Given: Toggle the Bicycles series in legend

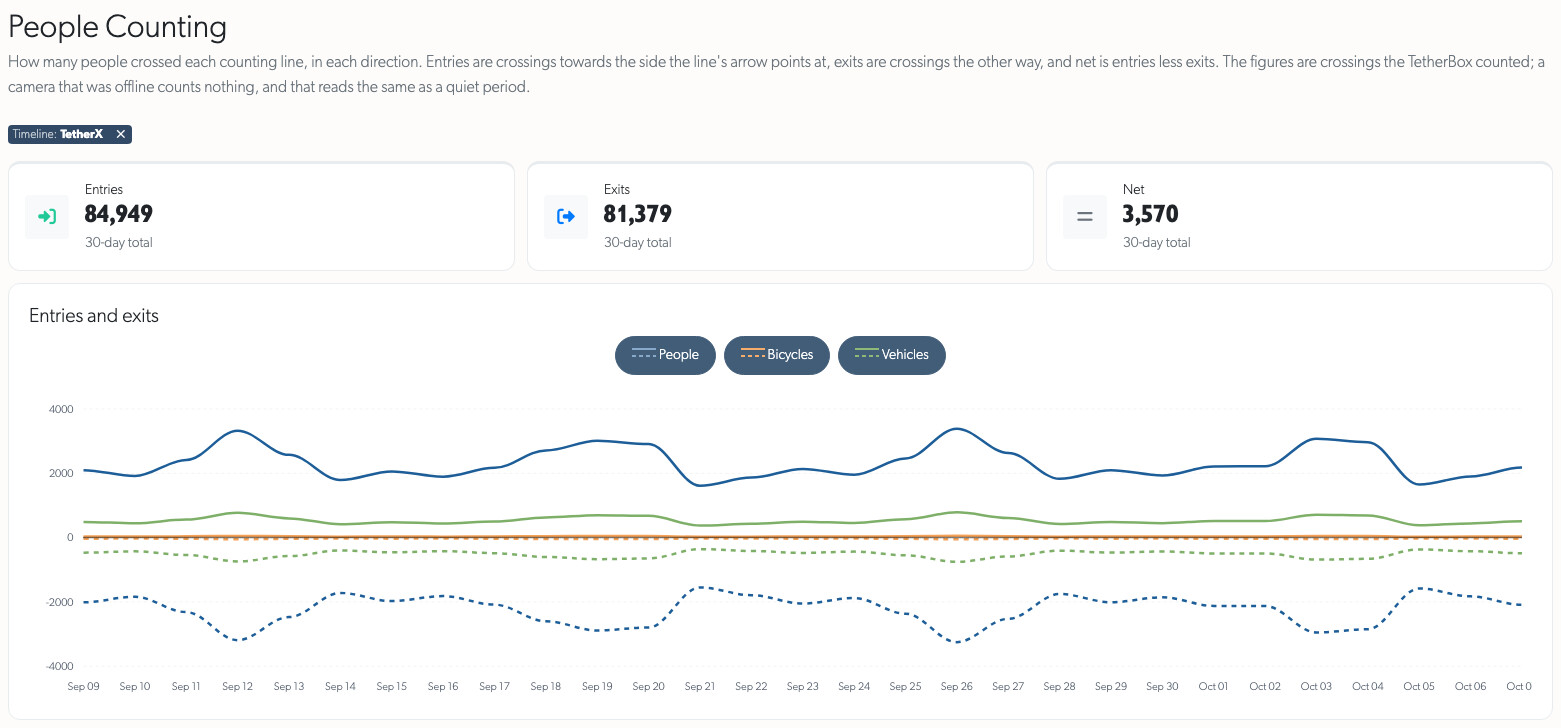Looking at the screenshot, I should coord(777,355).
